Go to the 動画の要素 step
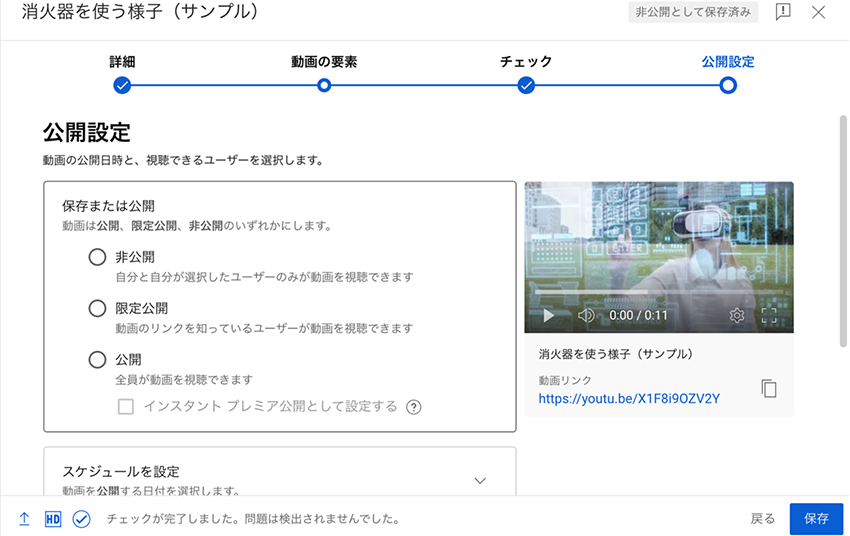Image resolution: width=850 pixels, height=536 pixels. tap(324, 85)
